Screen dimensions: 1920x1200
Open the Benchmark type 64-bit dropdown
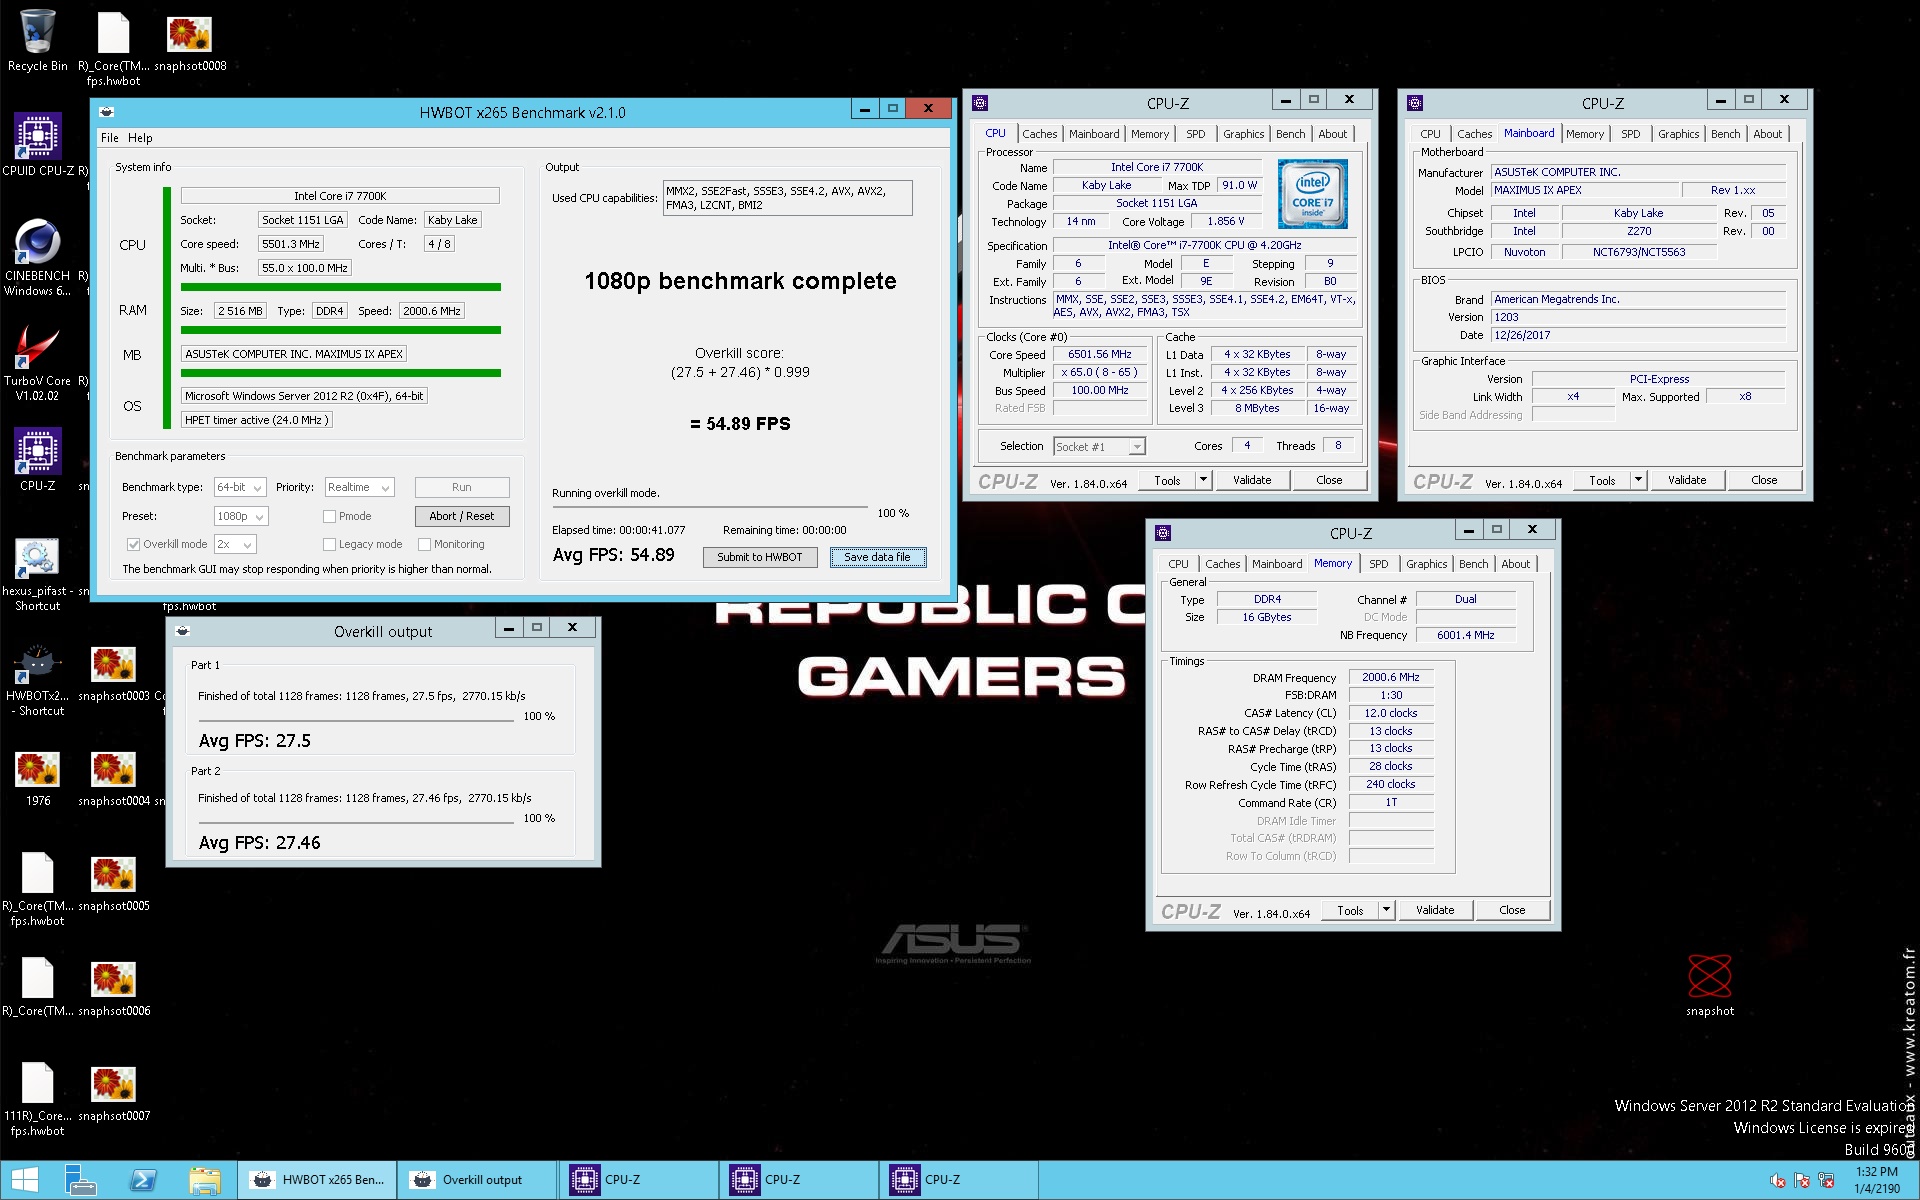[240, 487]
